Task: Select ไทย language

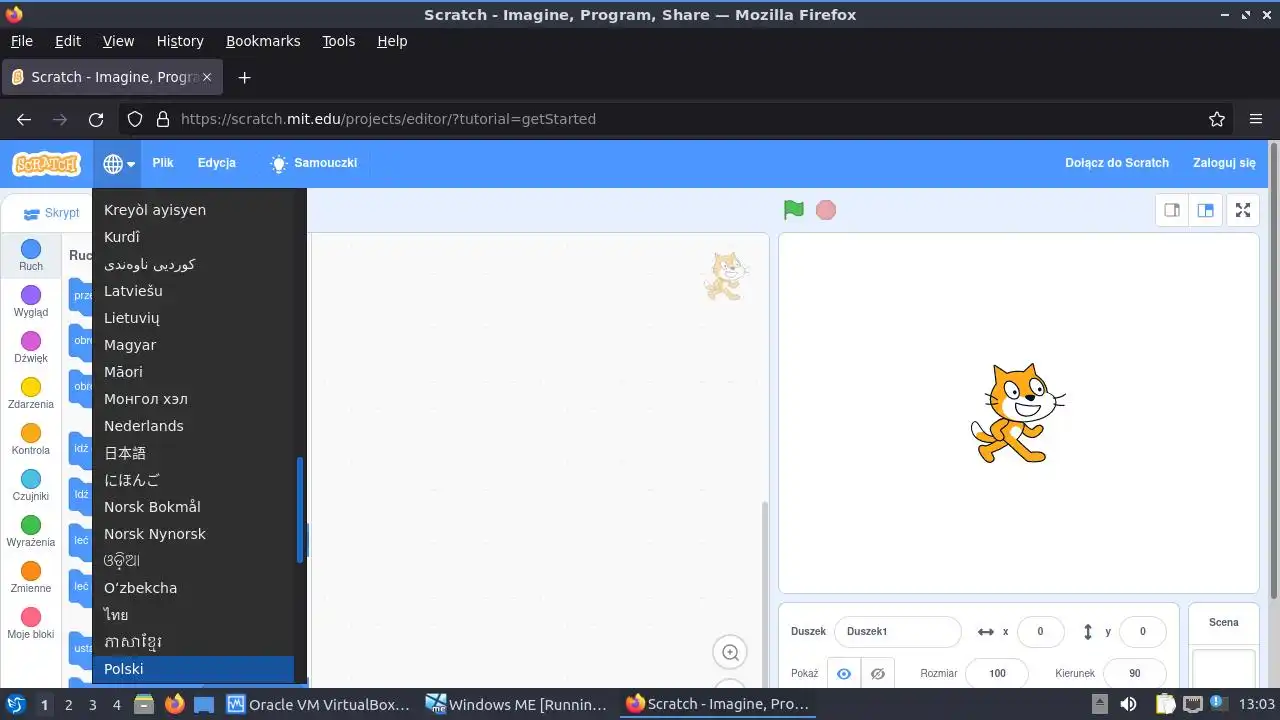Action: coord(194,615)
